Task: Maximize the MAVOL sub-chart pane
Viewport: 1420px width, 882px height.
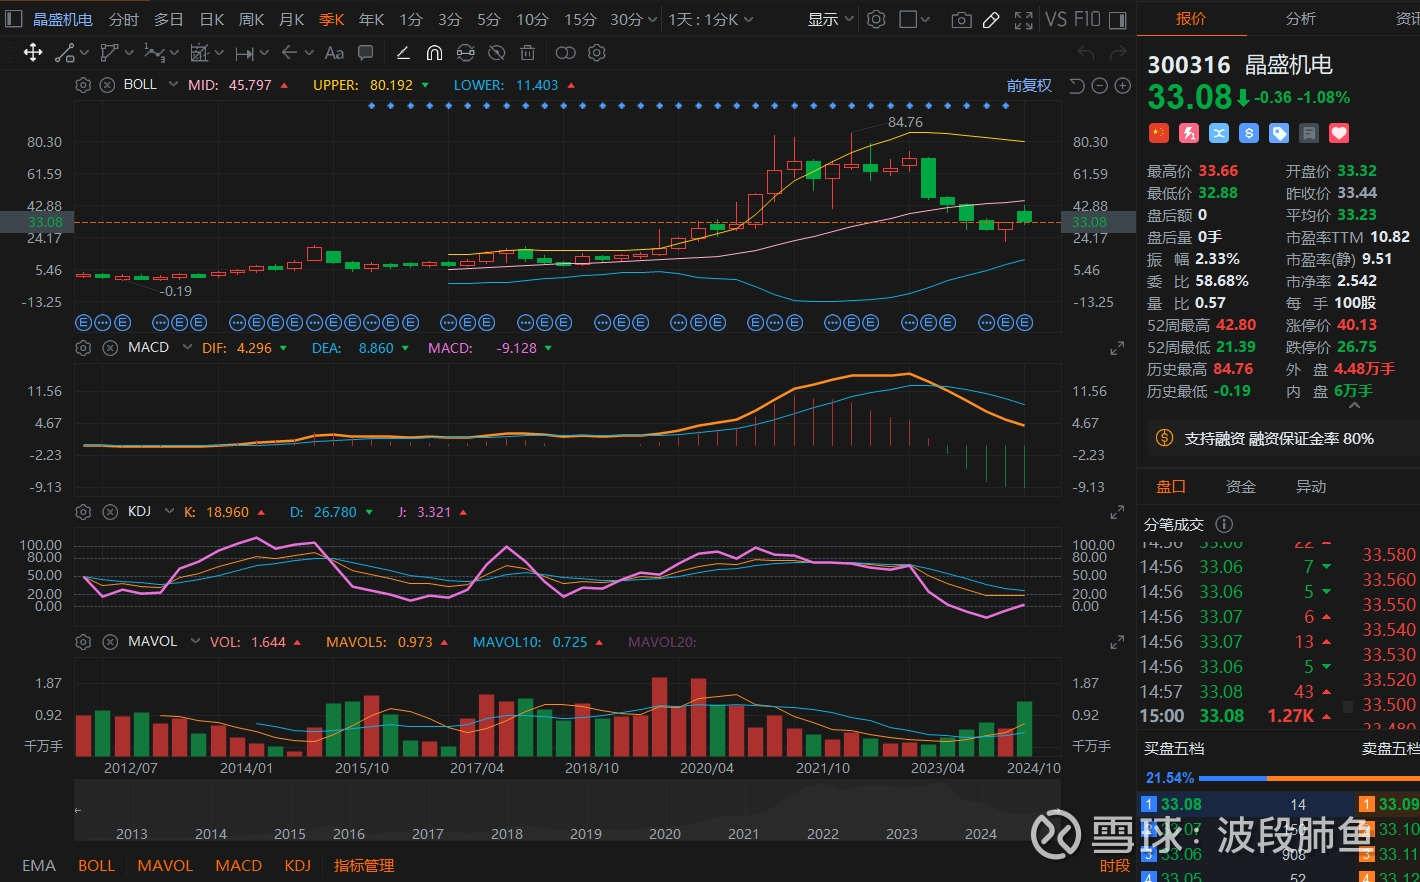Action: click(x=1117, y=642)
